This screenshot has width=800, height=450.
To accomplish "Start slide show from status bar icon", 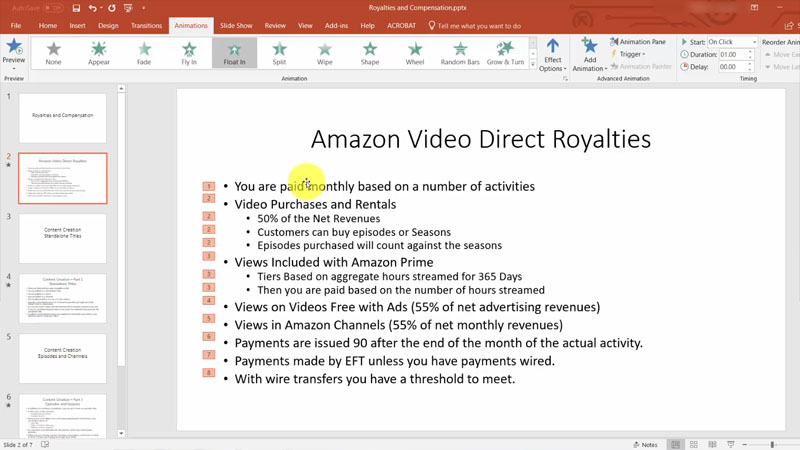I will (730, 444).
